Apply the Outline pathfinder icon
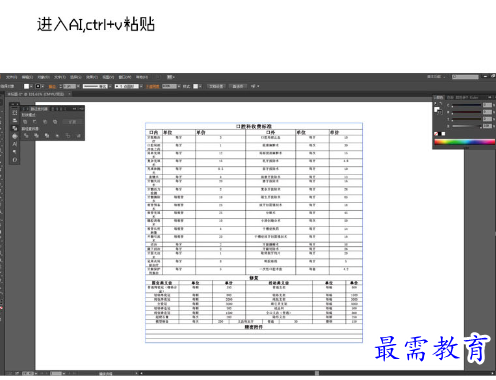 (x=68, y=135)
